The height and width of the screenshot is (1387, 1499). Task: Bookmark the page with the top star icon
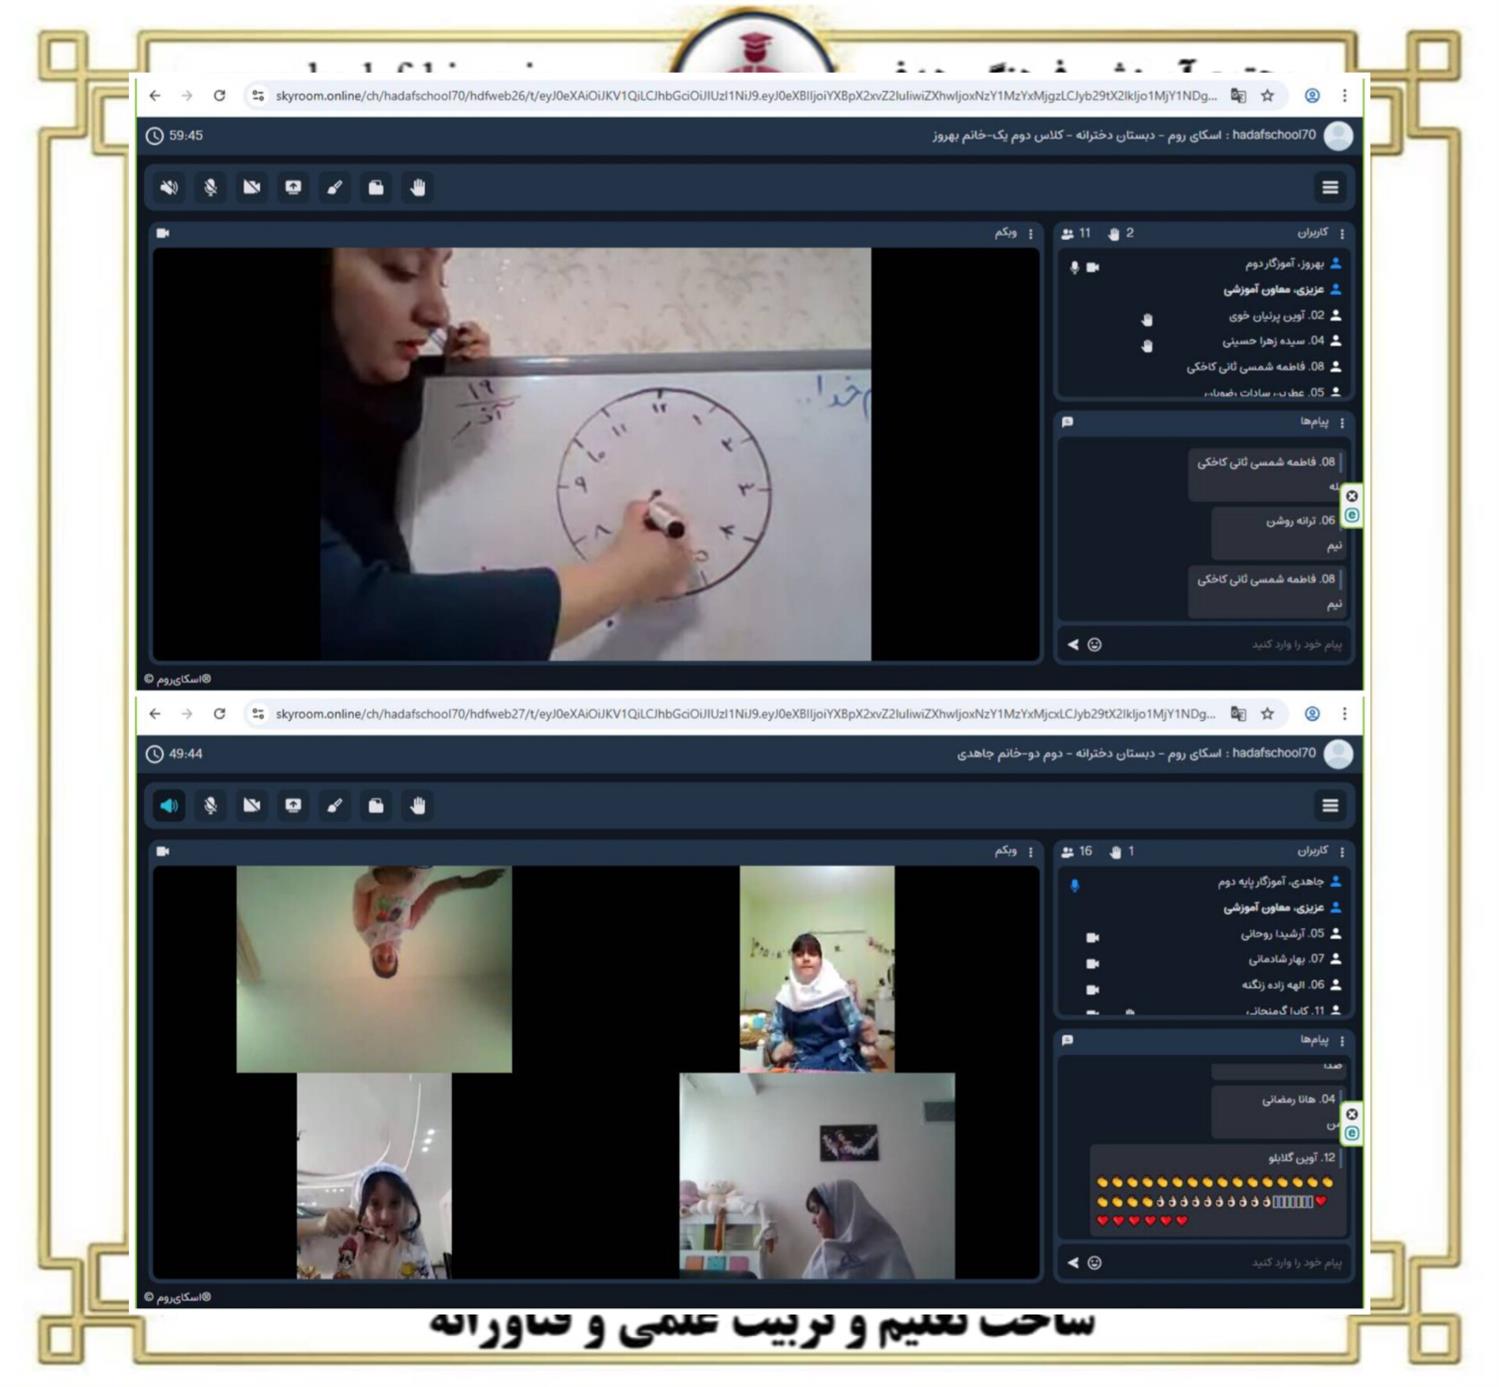(x=1268, y=96)
